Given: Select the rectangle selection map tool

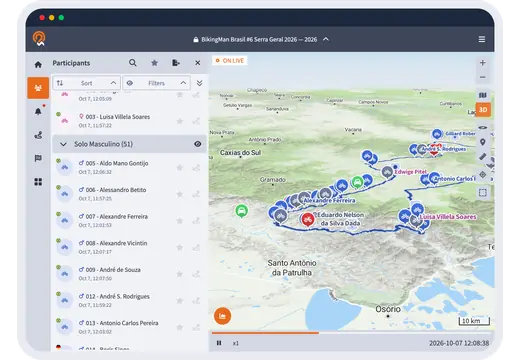Looking at the screenshot, I should (483, 193).
